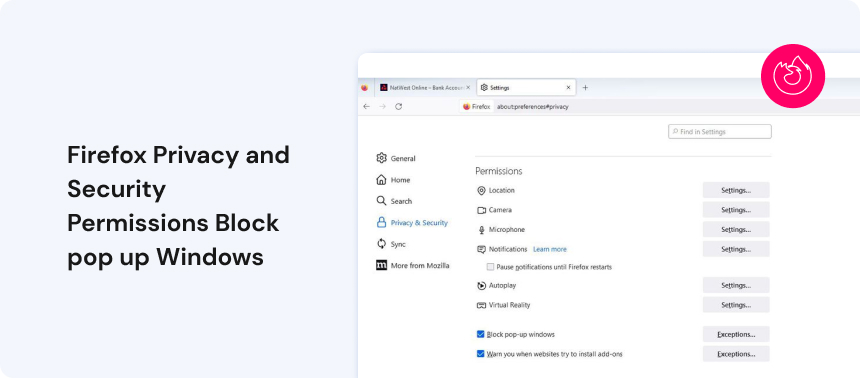This screenshot has height=378, width=860.
Task: Click the Sync arrows icon
Action: click(381, 244)
